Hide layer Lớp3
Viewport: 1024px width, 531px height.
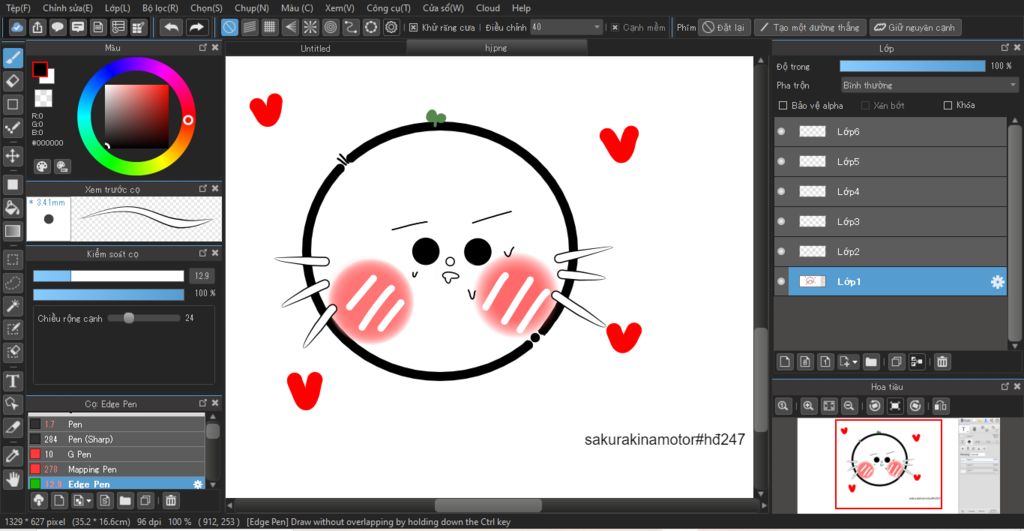click(781, 222)
